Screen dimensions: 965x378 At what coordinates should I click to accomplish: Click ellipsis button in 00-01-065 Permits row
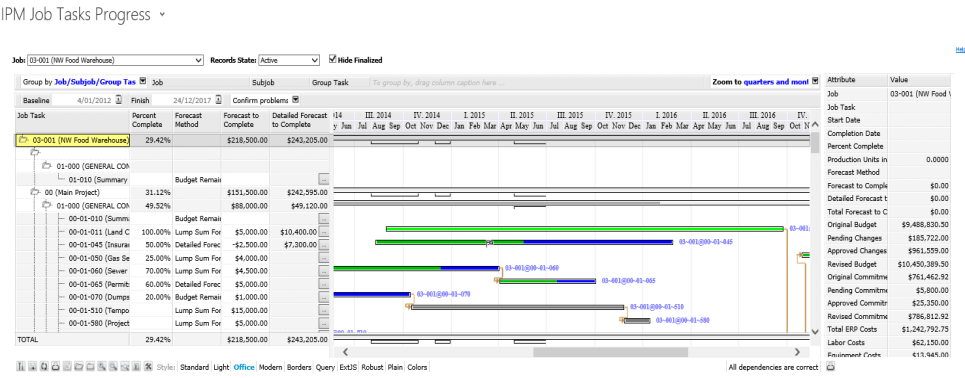[324, 284]
